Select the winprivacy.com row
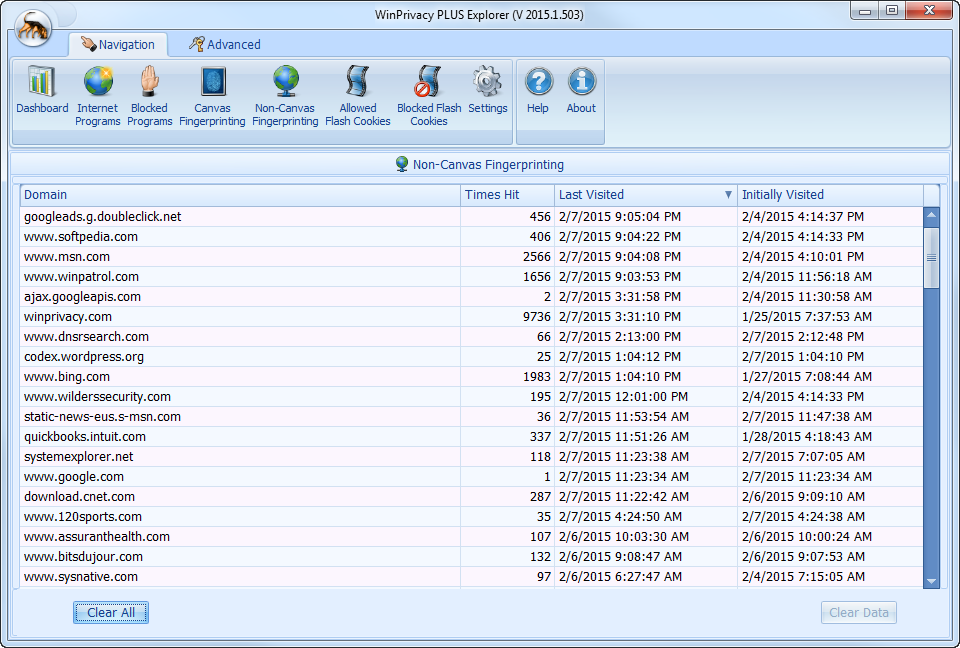Viewport: 960px width, 648px height. 471,317
